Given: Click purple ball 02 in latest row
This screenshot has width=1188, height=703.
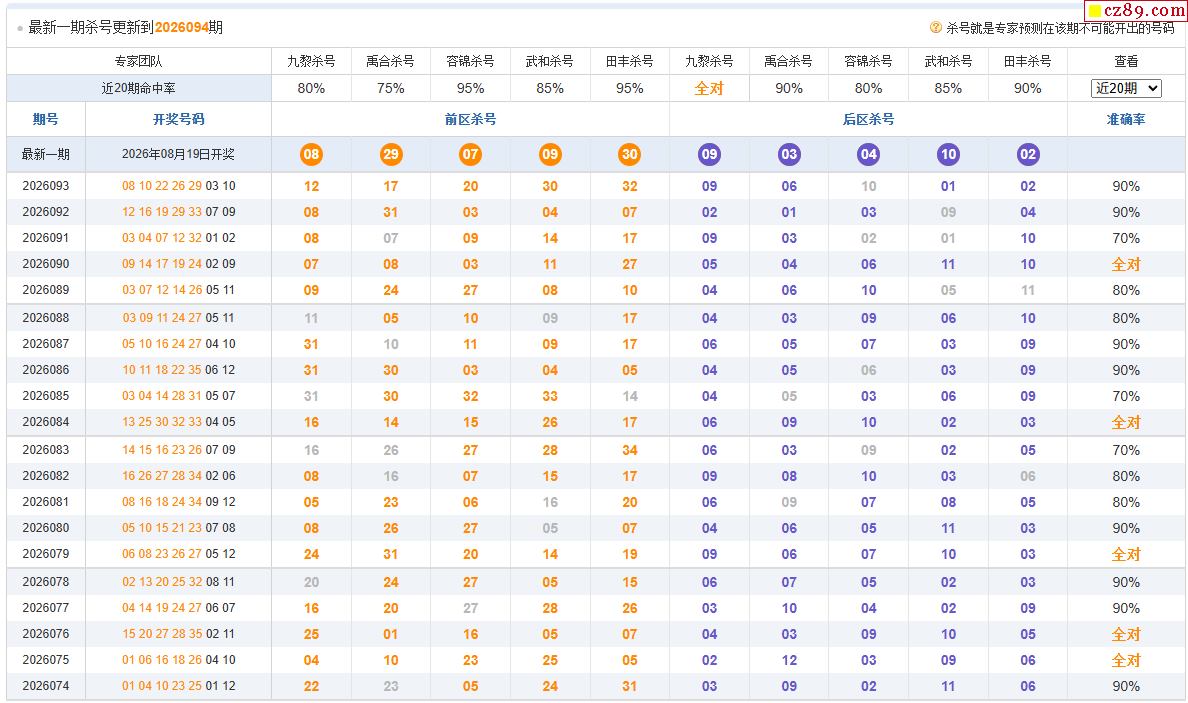Looking at the screenshot, I should [1027, 154].
